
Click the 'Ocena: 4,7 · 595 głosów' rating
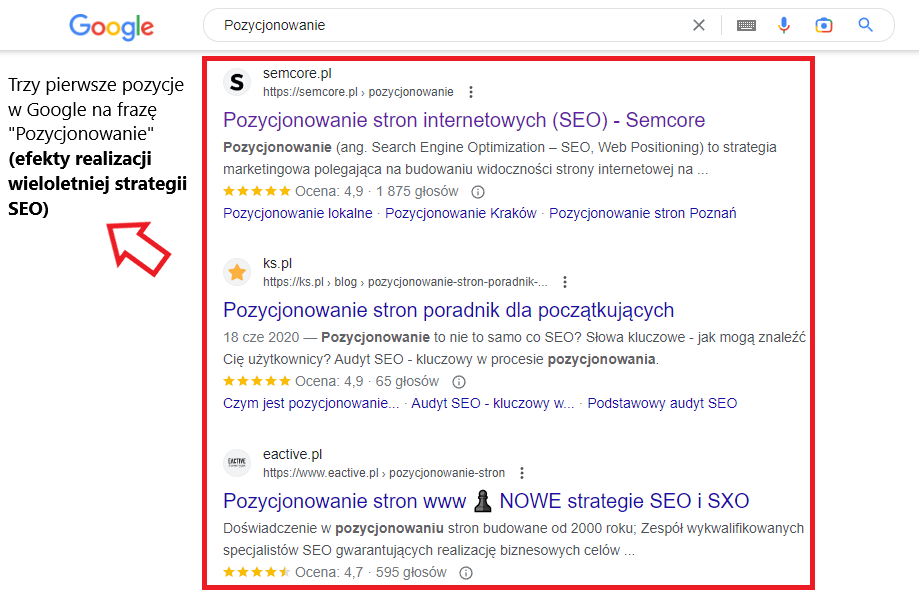click(370, 572)
